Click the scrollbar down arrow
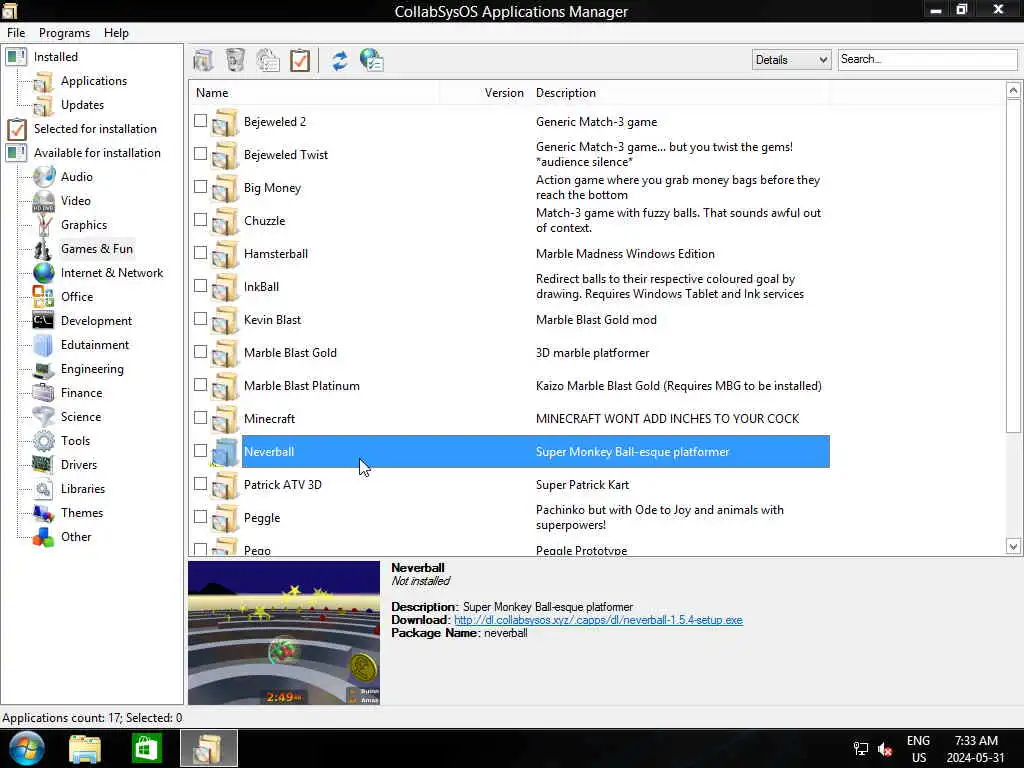1024x768 pixels. coord(1013,547)
